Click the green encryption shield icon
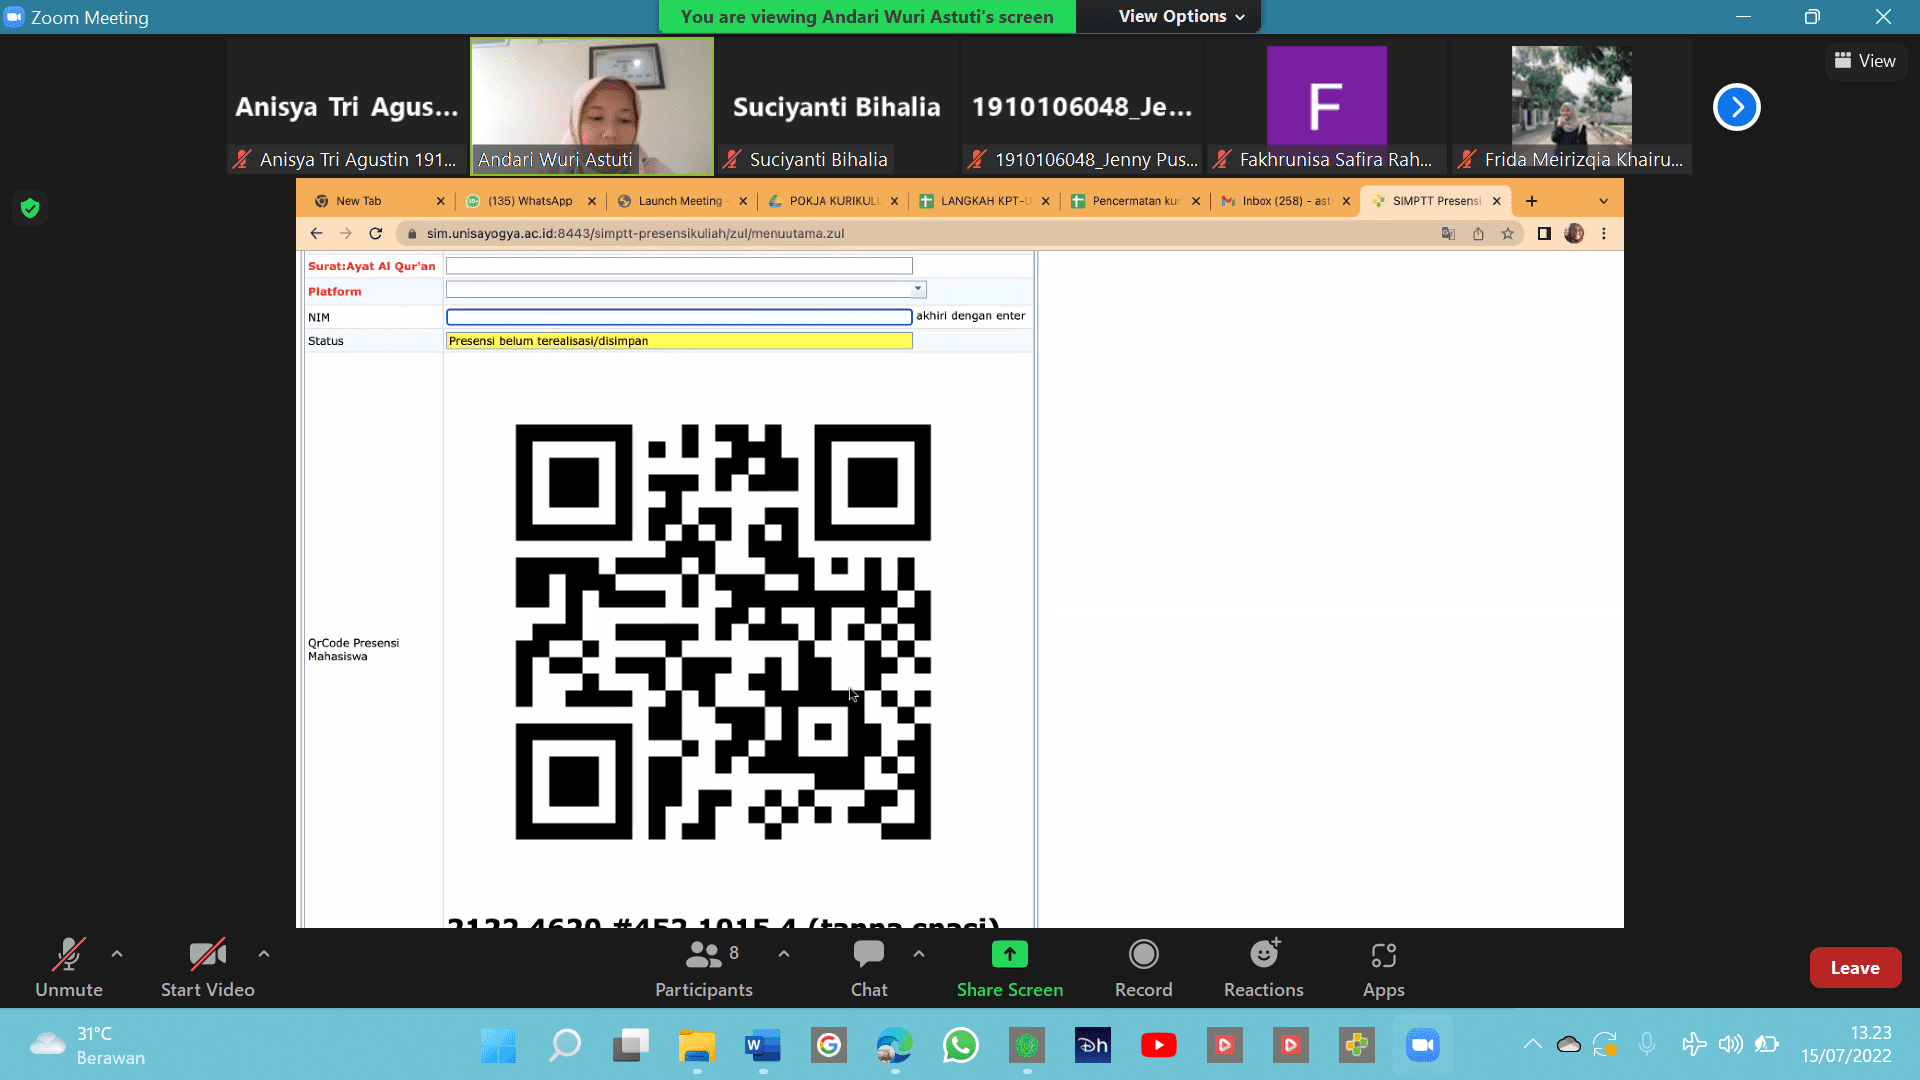The width and height of the screenshot is (1920, 1080). [30, 208]
